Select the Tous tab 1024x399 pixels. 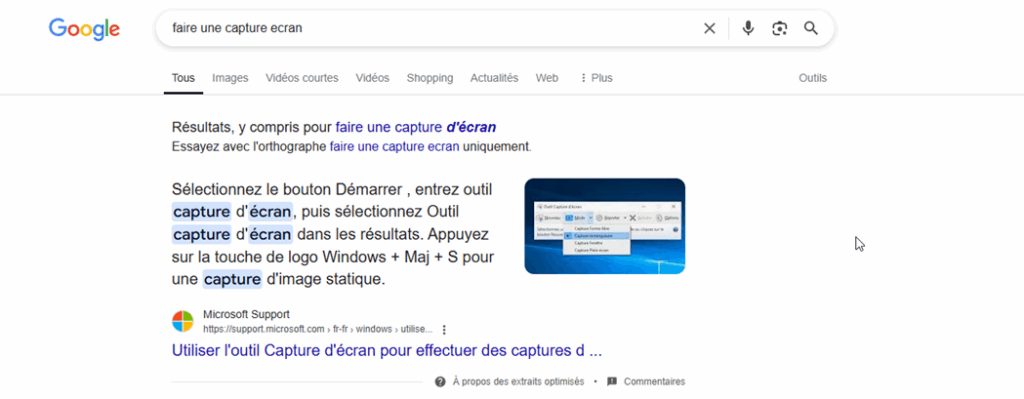184,78
